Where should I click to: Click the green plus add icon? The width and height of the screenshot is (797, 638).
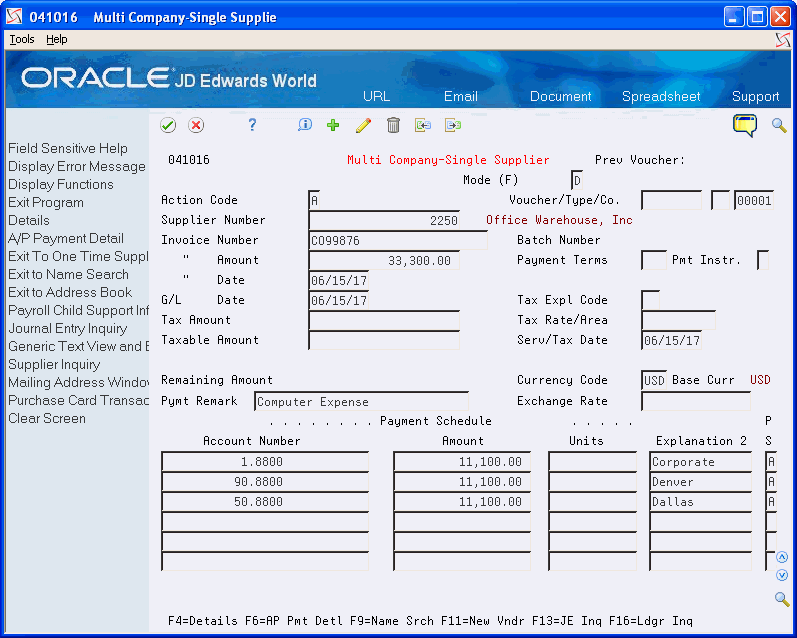(x=333, y=125)
